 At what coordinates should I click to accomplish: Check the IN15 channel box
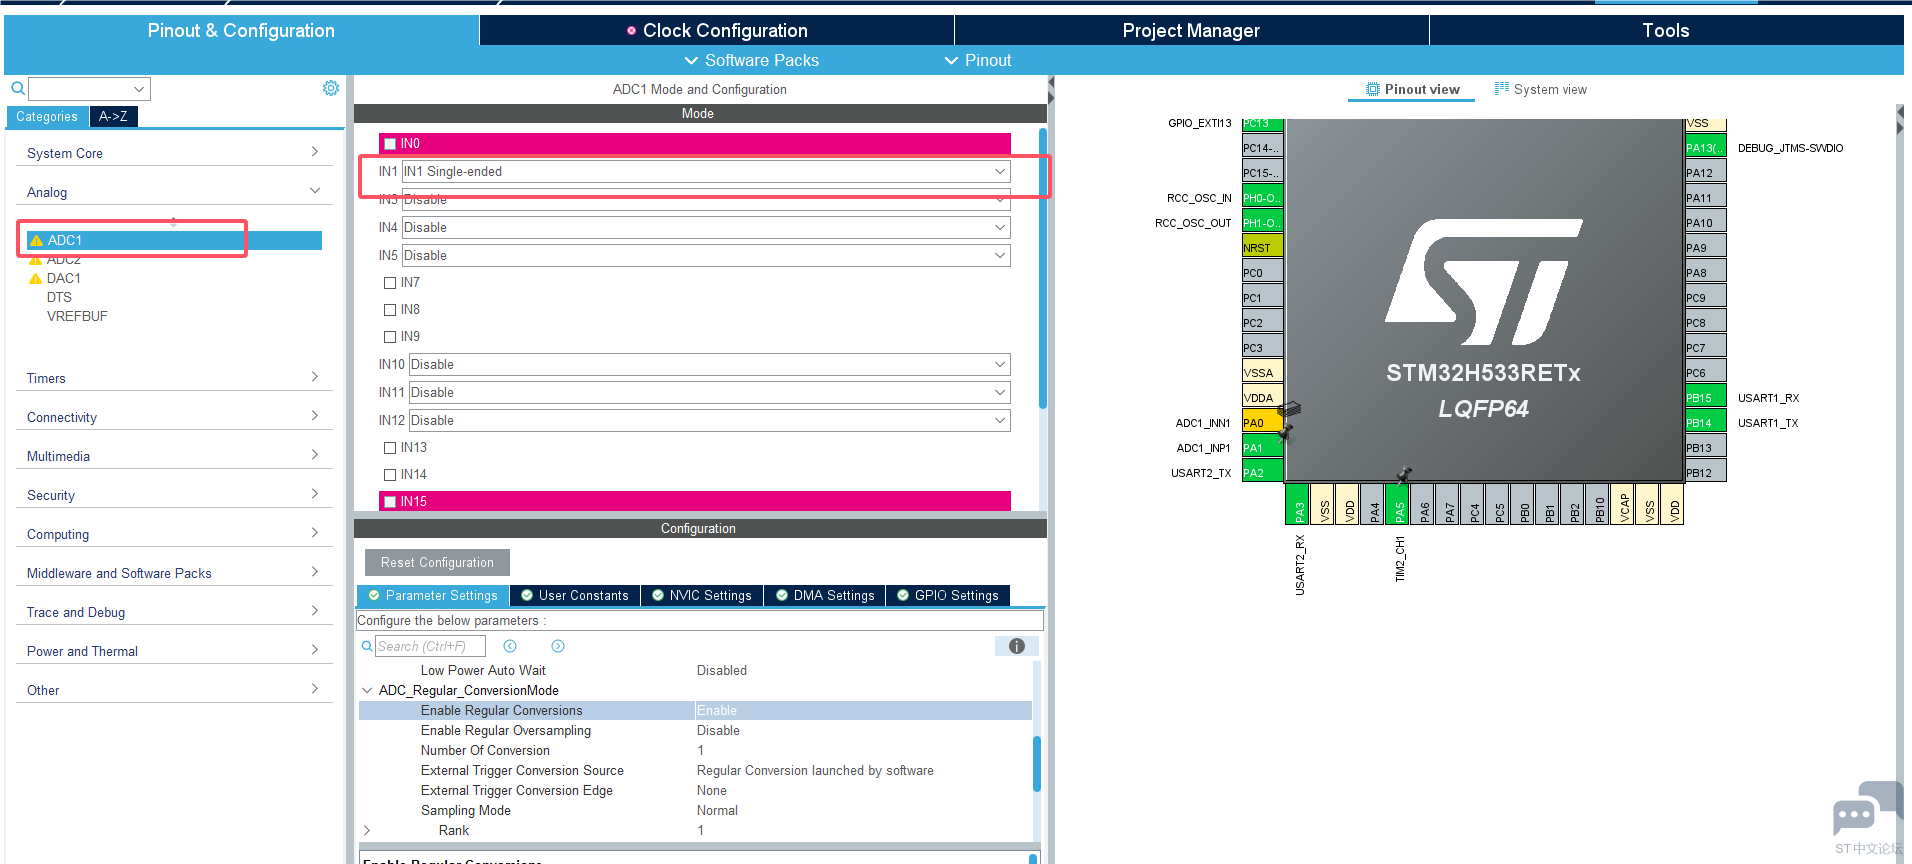tap(390, 502)
